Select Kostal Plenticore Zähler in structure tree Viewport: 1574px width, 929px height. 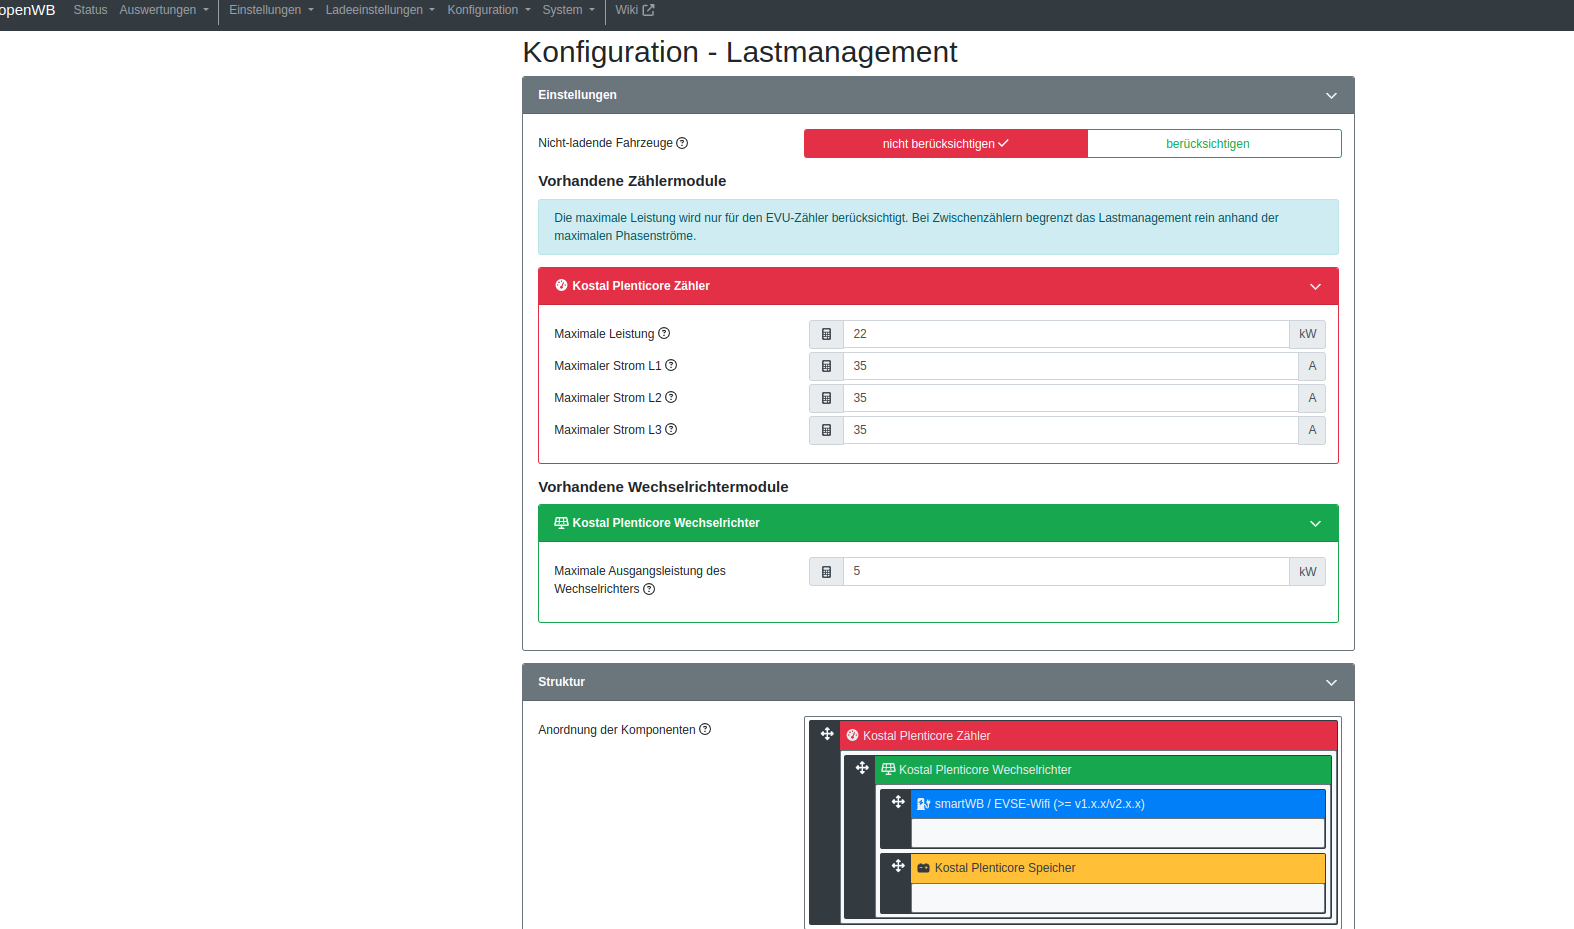pos(1088,736)
